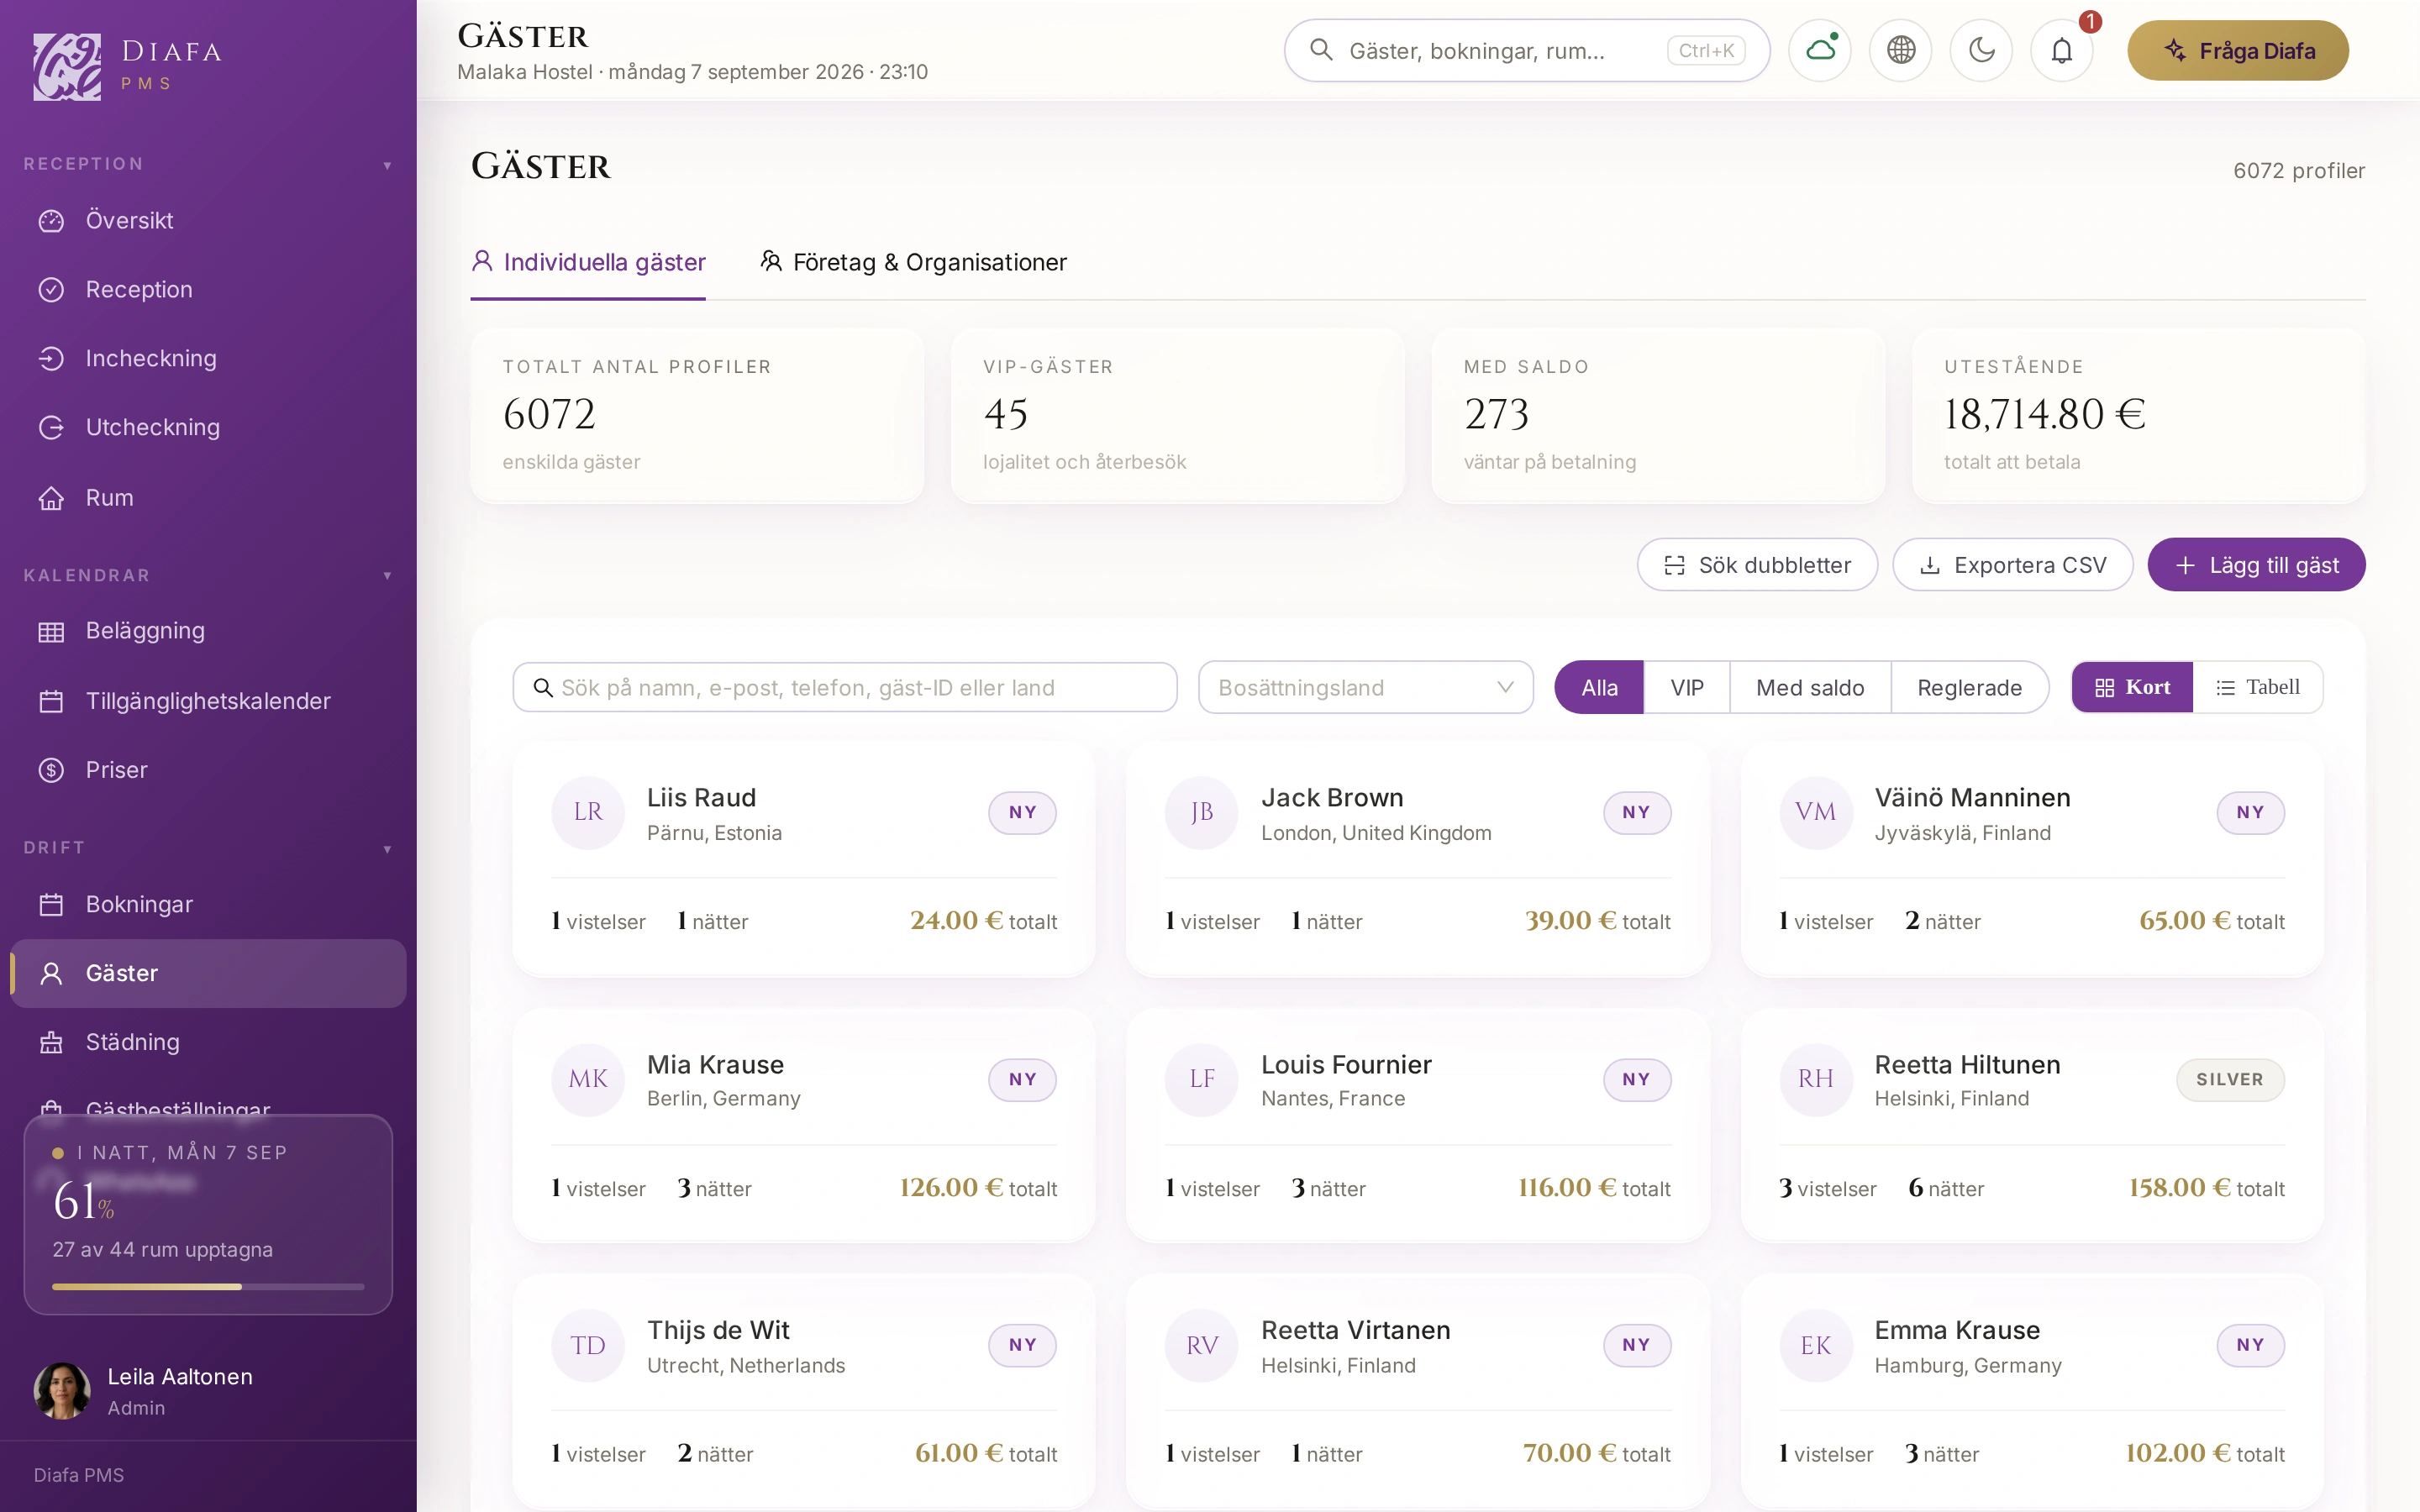
Task: Open Bokningar sidebar item
Action: pos(208,904)
